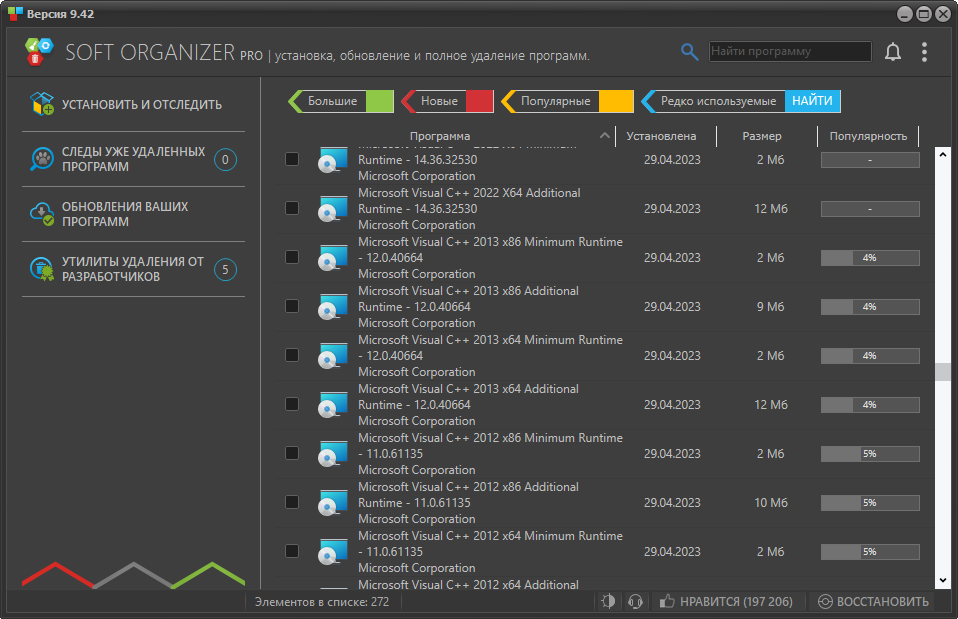This screenshot has width=958, height=619.
Task: Click the cloud program updates icon
Action: (x=42, y=214)
